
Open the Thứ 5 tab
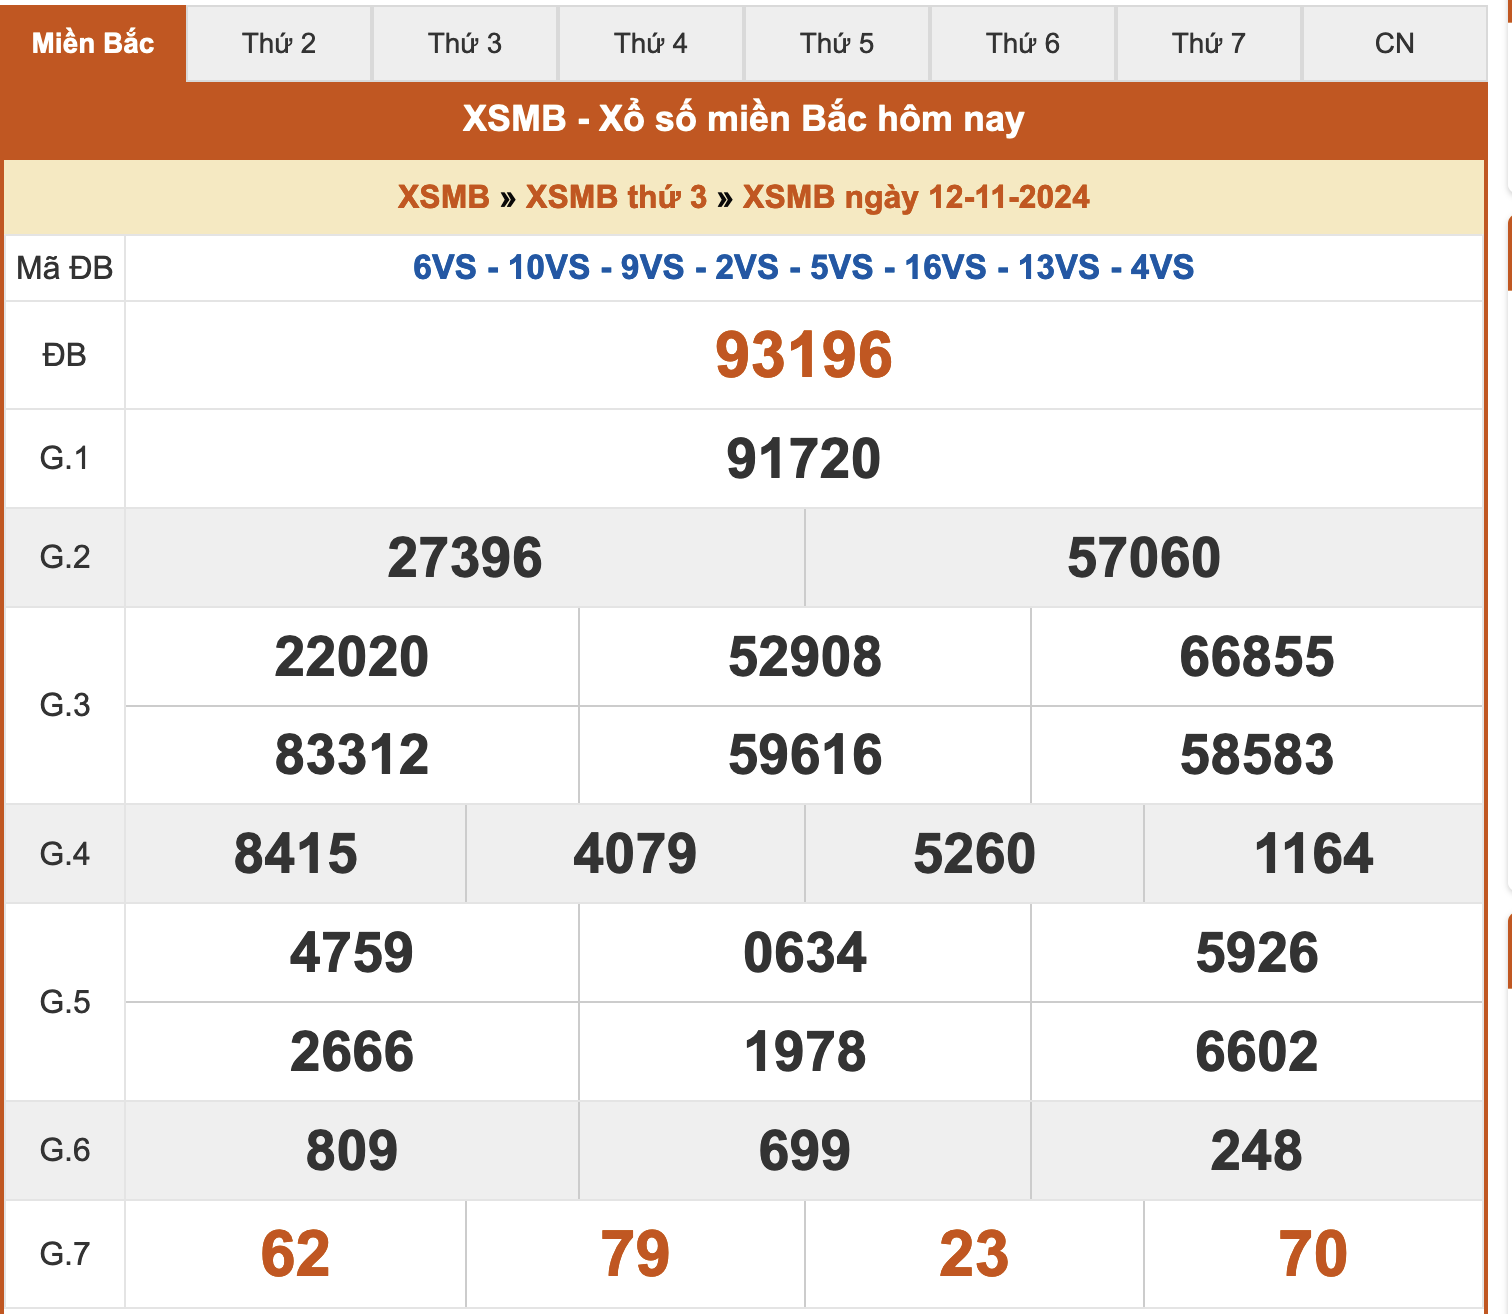(837, 43)
